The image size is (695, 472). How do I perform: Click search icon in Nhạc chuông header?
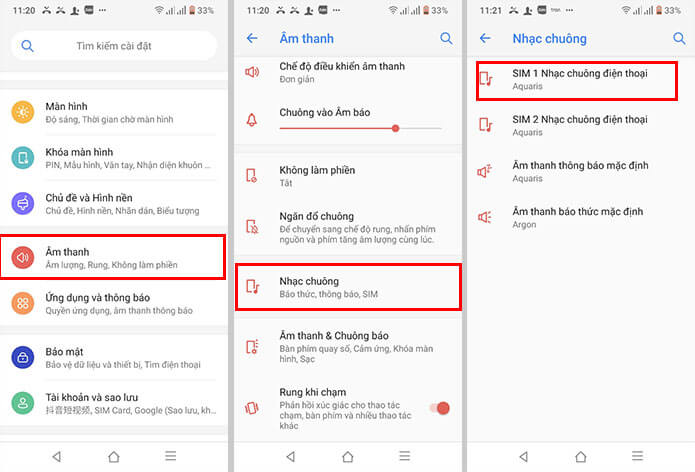pyautogui.click(x=679, y=38)
